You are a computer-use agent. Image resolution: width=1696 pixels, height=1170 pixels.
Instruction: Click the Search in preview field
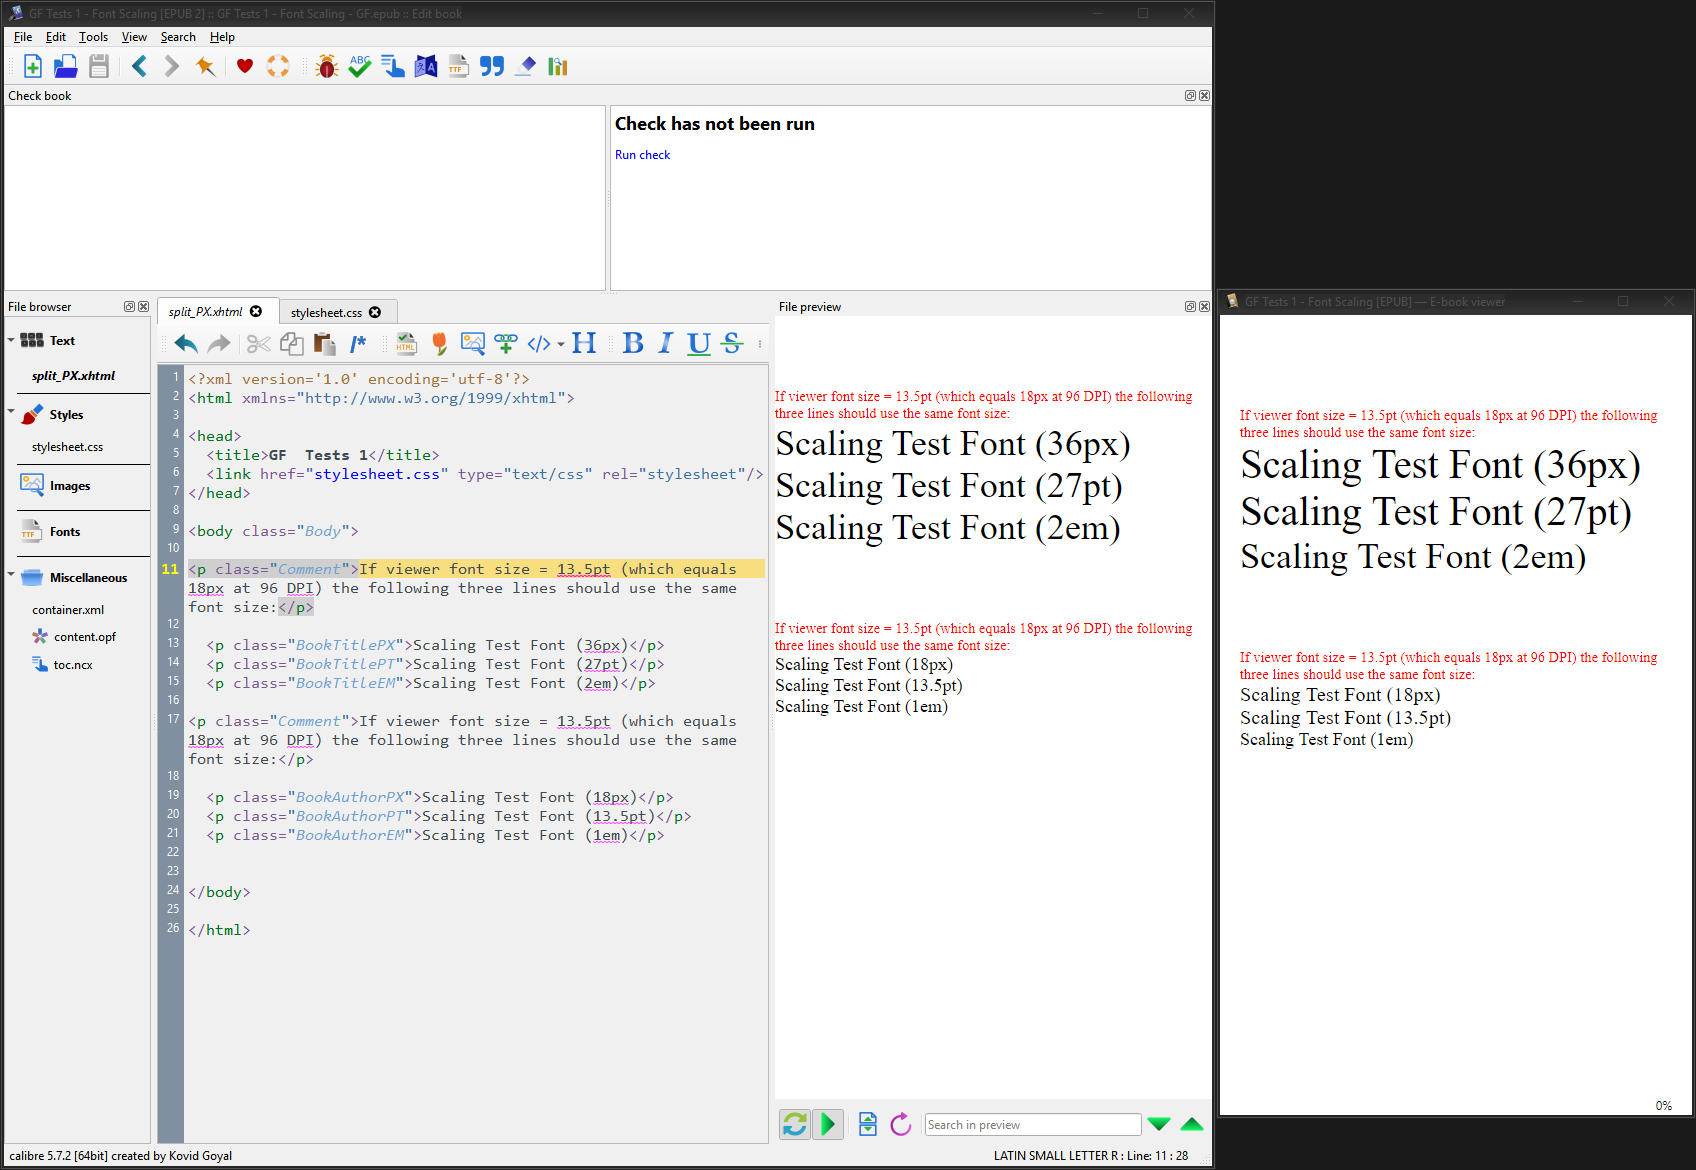(x=1031, y=1125)
